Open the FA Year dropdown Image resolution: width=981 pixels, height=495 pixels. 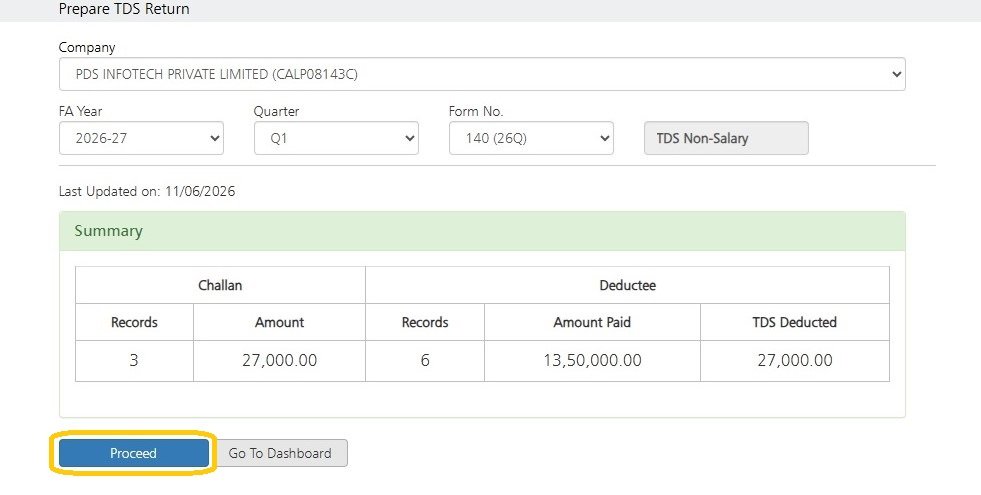(141, 138)
